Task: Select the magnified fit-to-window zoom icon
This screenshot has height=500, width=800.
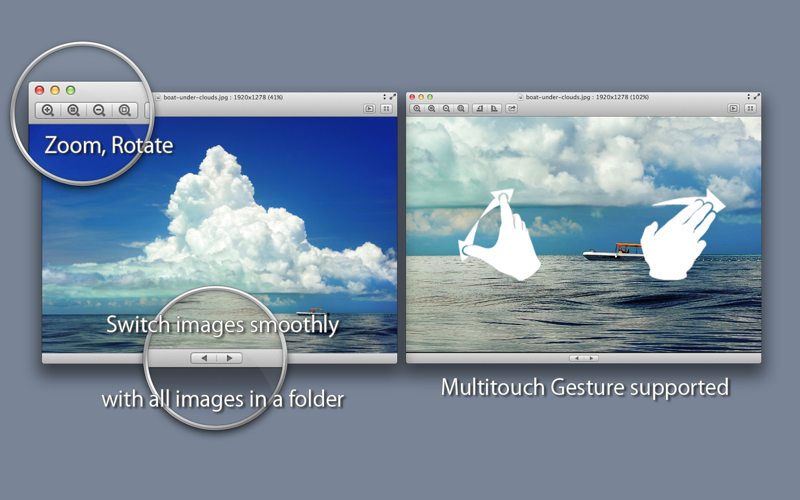Action: [124, 110]
